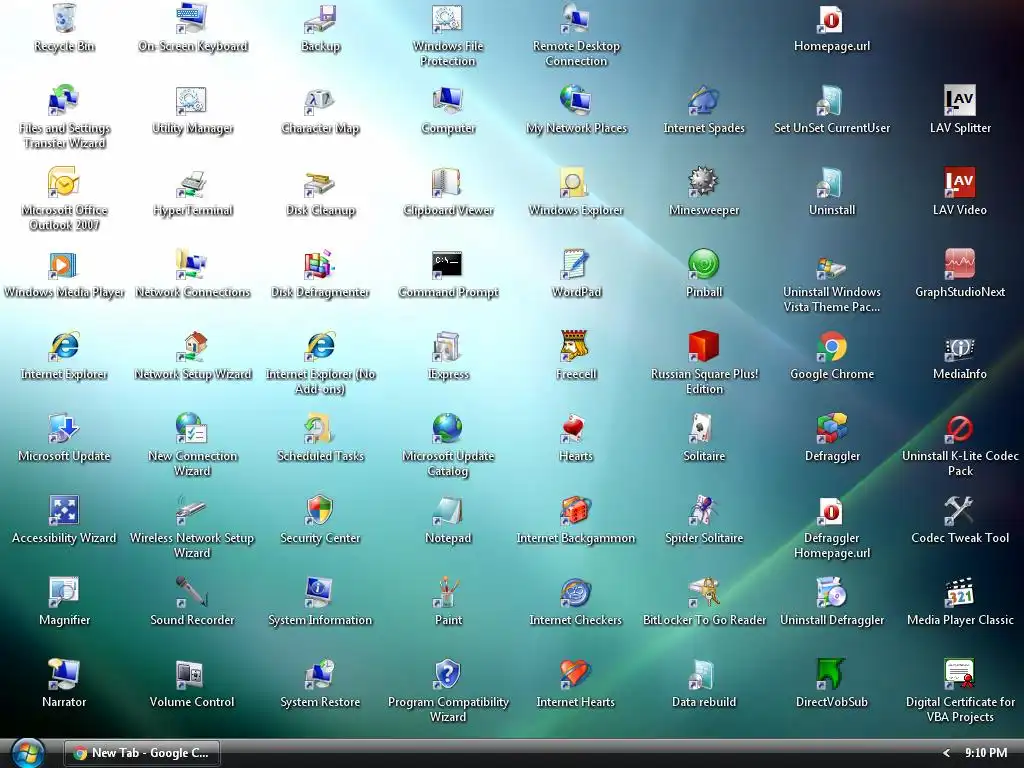1024x768 pixels.
Task: Select New Connection Wizard icon
Action: pos(192,428)
